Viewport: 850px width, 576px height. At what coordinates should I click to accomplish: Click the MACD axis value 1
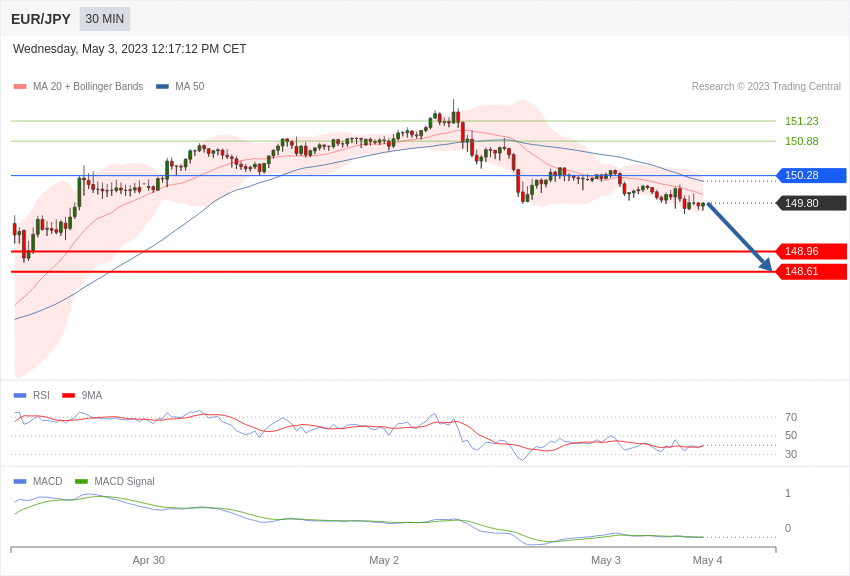[x=788, y=493]
